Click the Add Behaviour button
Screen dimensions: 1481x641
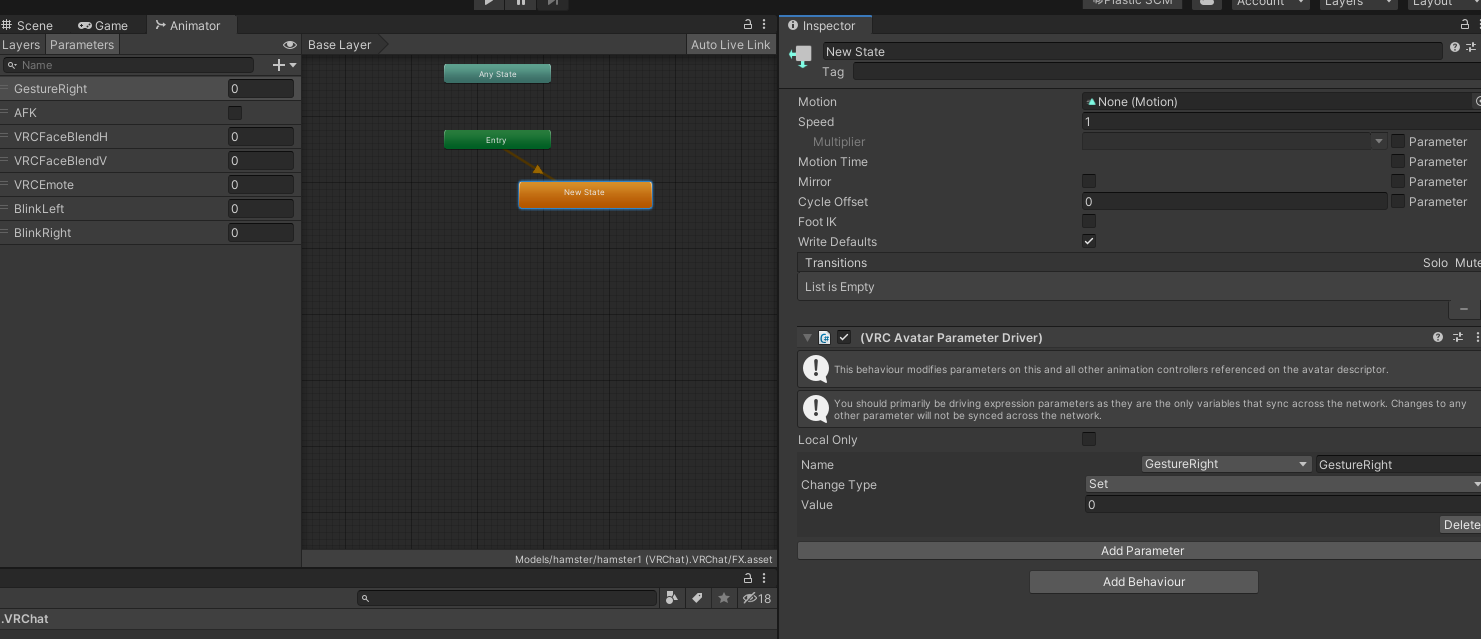(x=1143, y=581)
